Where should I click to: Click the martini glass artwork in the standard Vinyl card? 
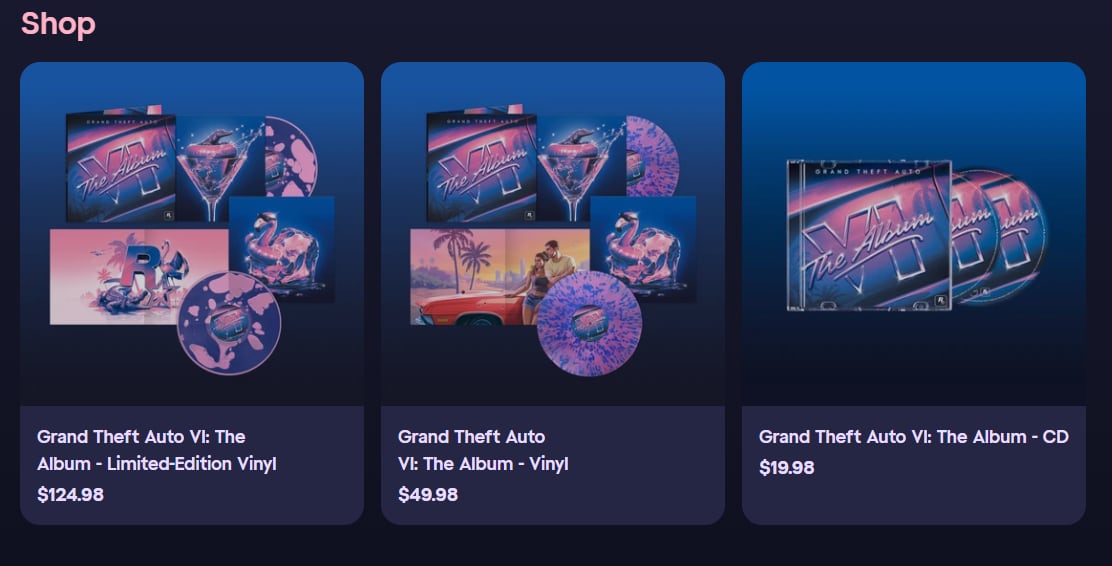point(581,169)
